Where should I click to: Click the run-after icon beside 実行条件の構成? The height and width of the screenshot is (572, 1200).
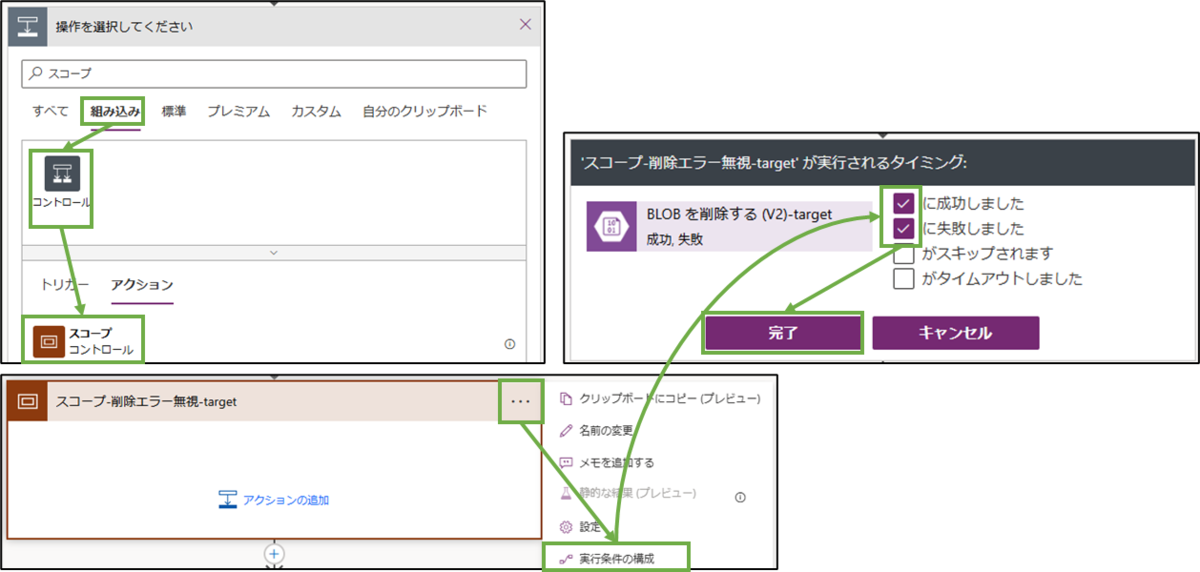click(x=566, y=558)
